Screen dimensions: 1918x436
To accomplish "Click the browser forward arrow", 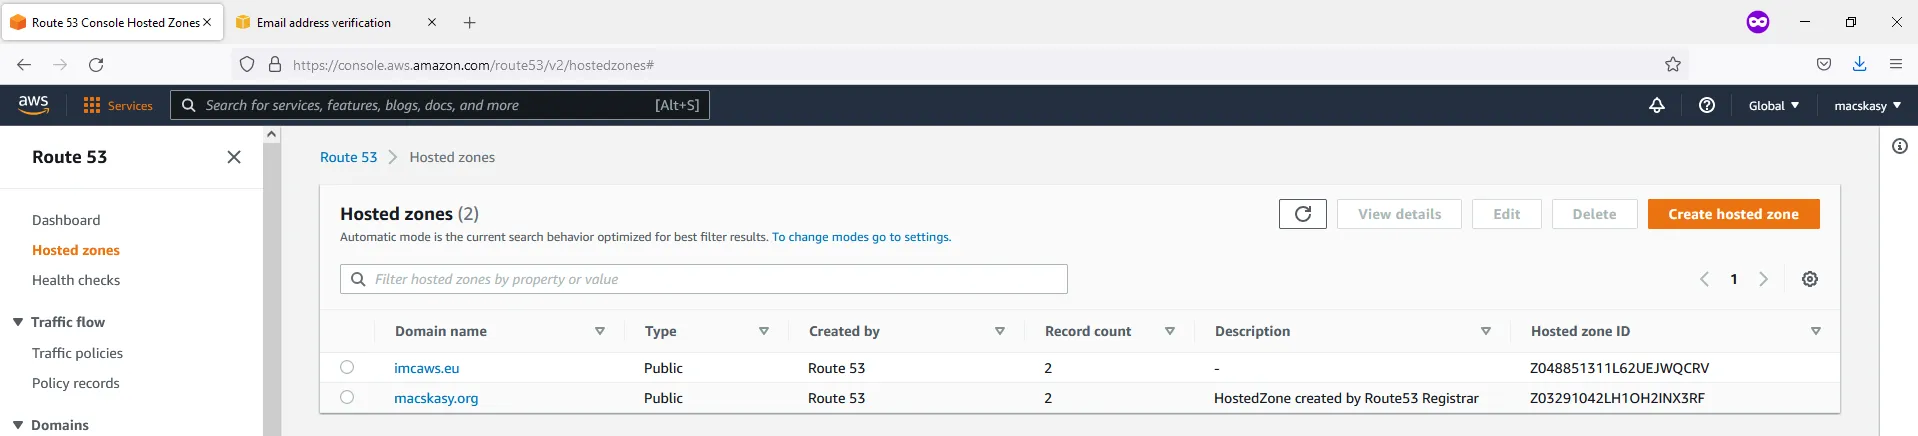I will (60, 65).
